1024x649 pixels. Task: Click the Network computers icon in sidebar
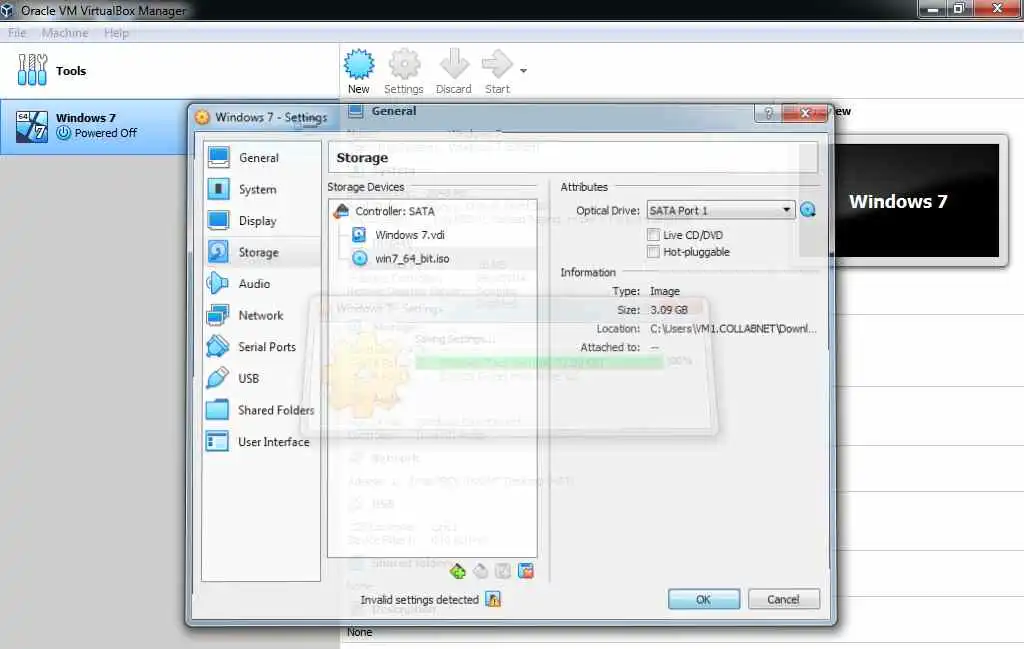pos(217,315)
